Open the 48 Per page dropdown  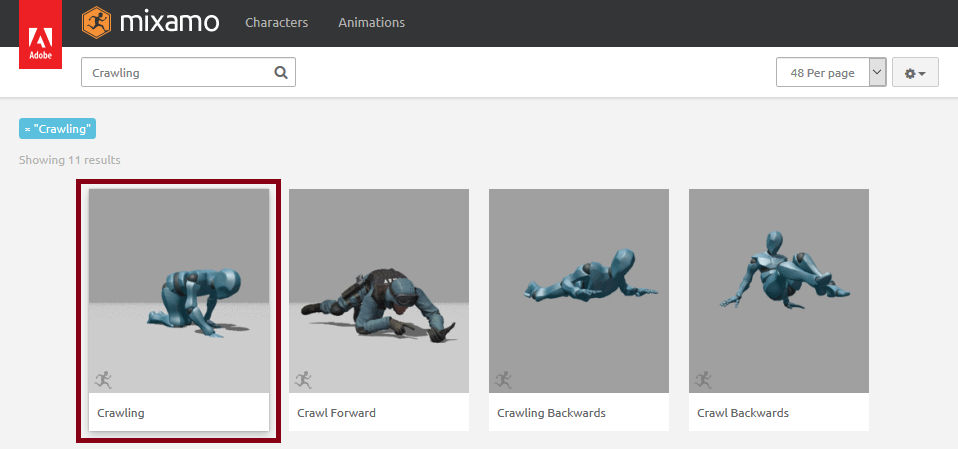831,73
